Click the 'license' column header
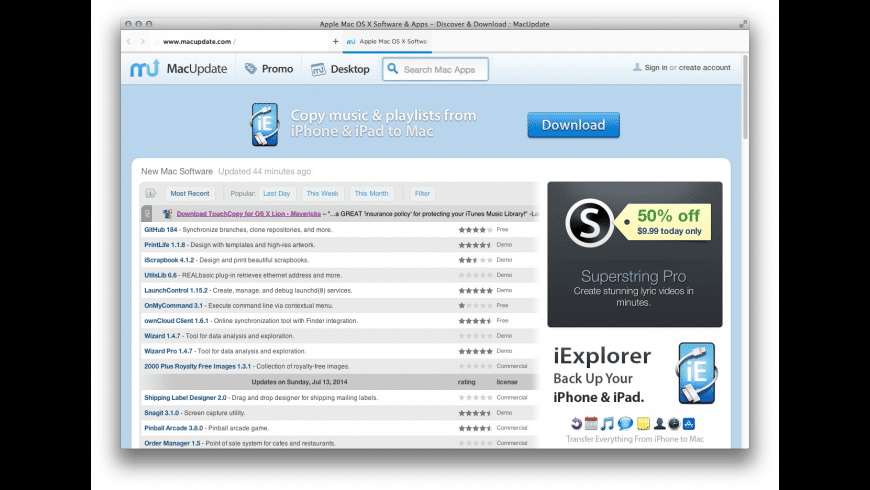This screenshot has height=490, width=870. 507,382
